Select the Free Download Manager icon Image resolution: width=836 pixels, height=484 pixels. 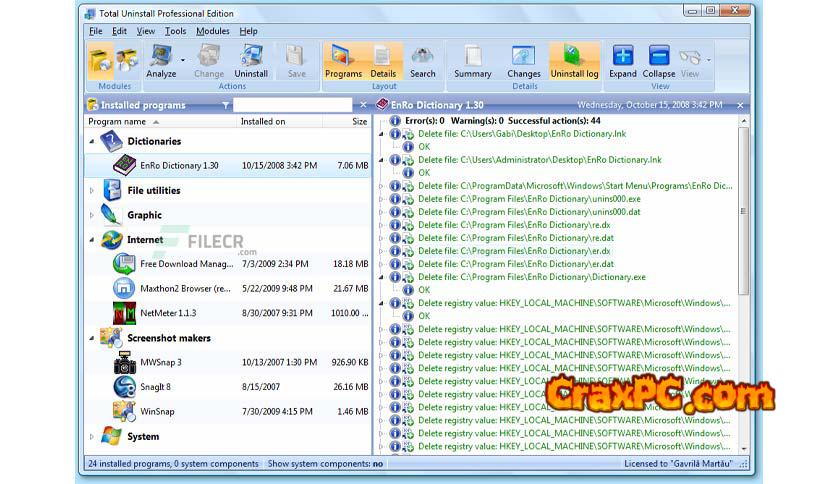(x=124, y=264)
